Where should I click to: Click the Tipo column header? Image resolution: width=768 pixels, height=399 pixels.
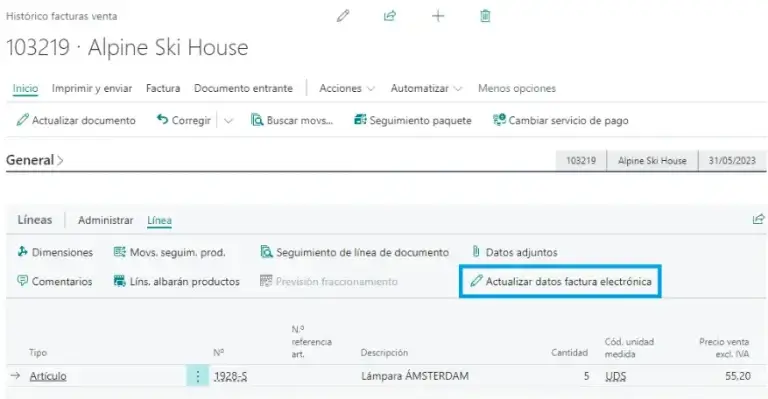[38, 352]
